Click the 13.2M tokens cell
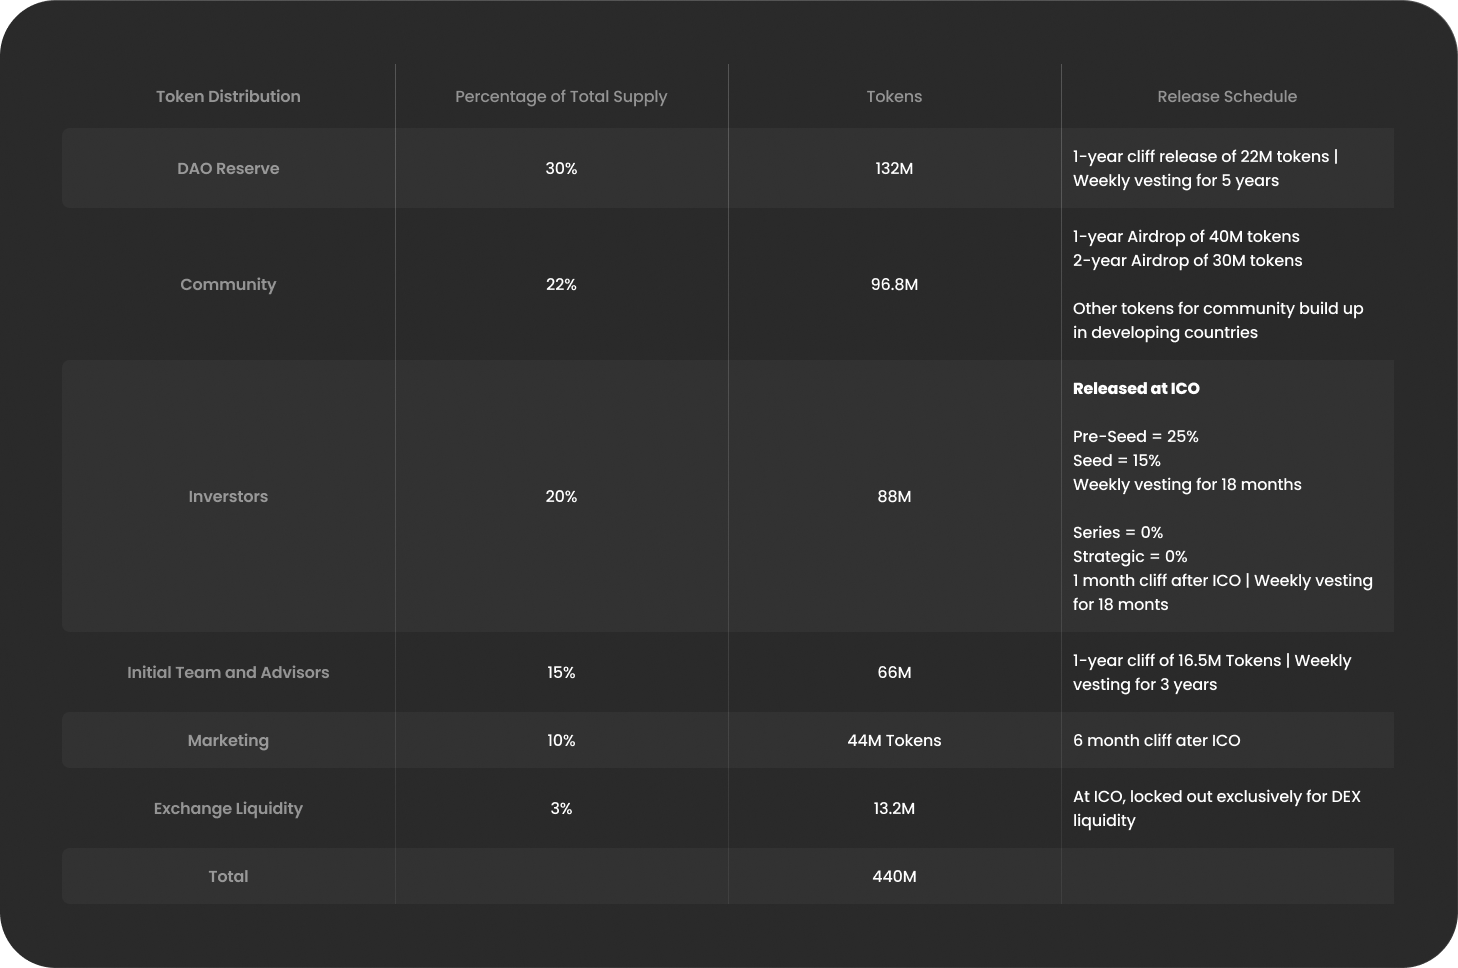1458x968 pixels. [x=894, y=808]
